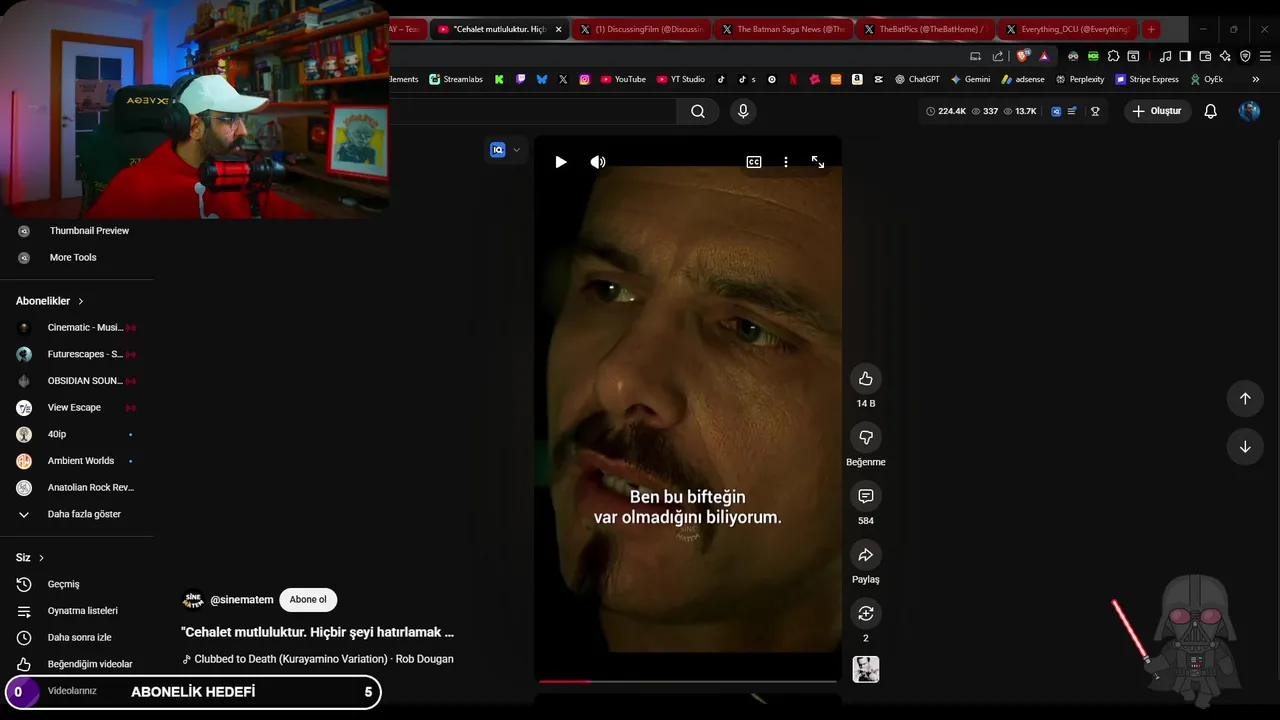Open the vidIQ trophy icon in header
The width and height of the screenshot is (1280, 720).
pos(1095,111)
